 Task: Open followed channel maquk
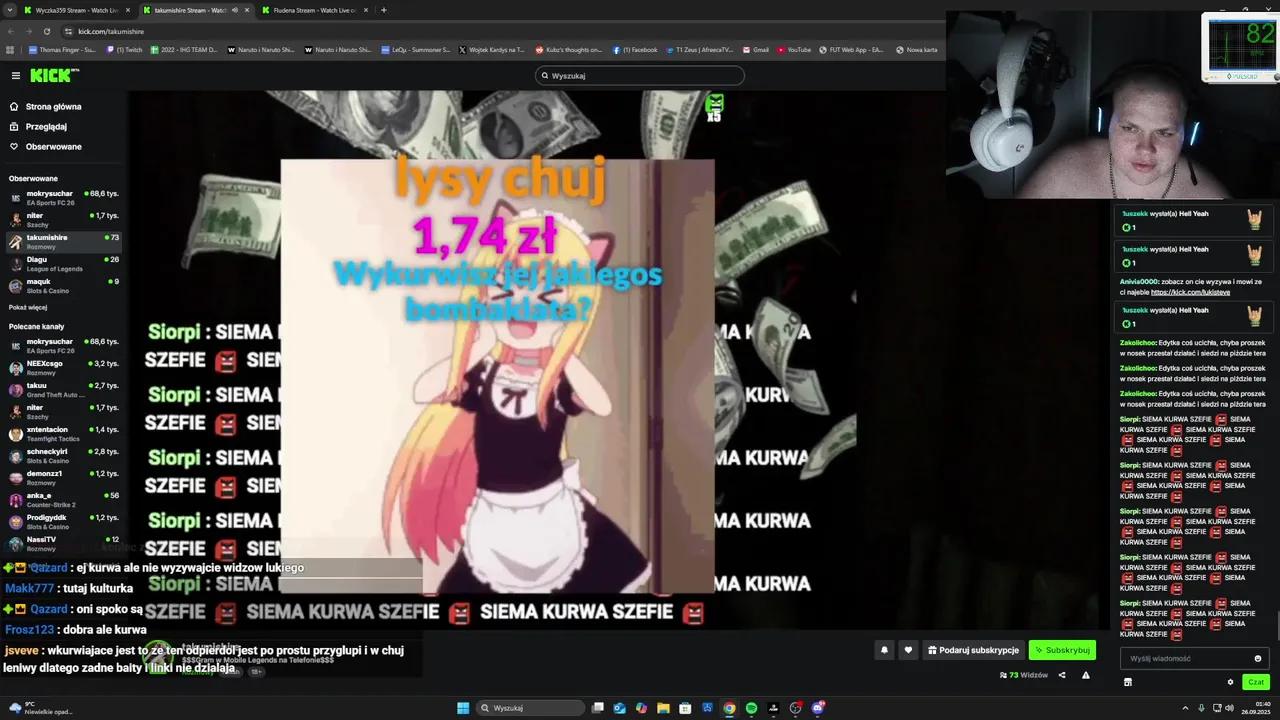pos(64,285)
